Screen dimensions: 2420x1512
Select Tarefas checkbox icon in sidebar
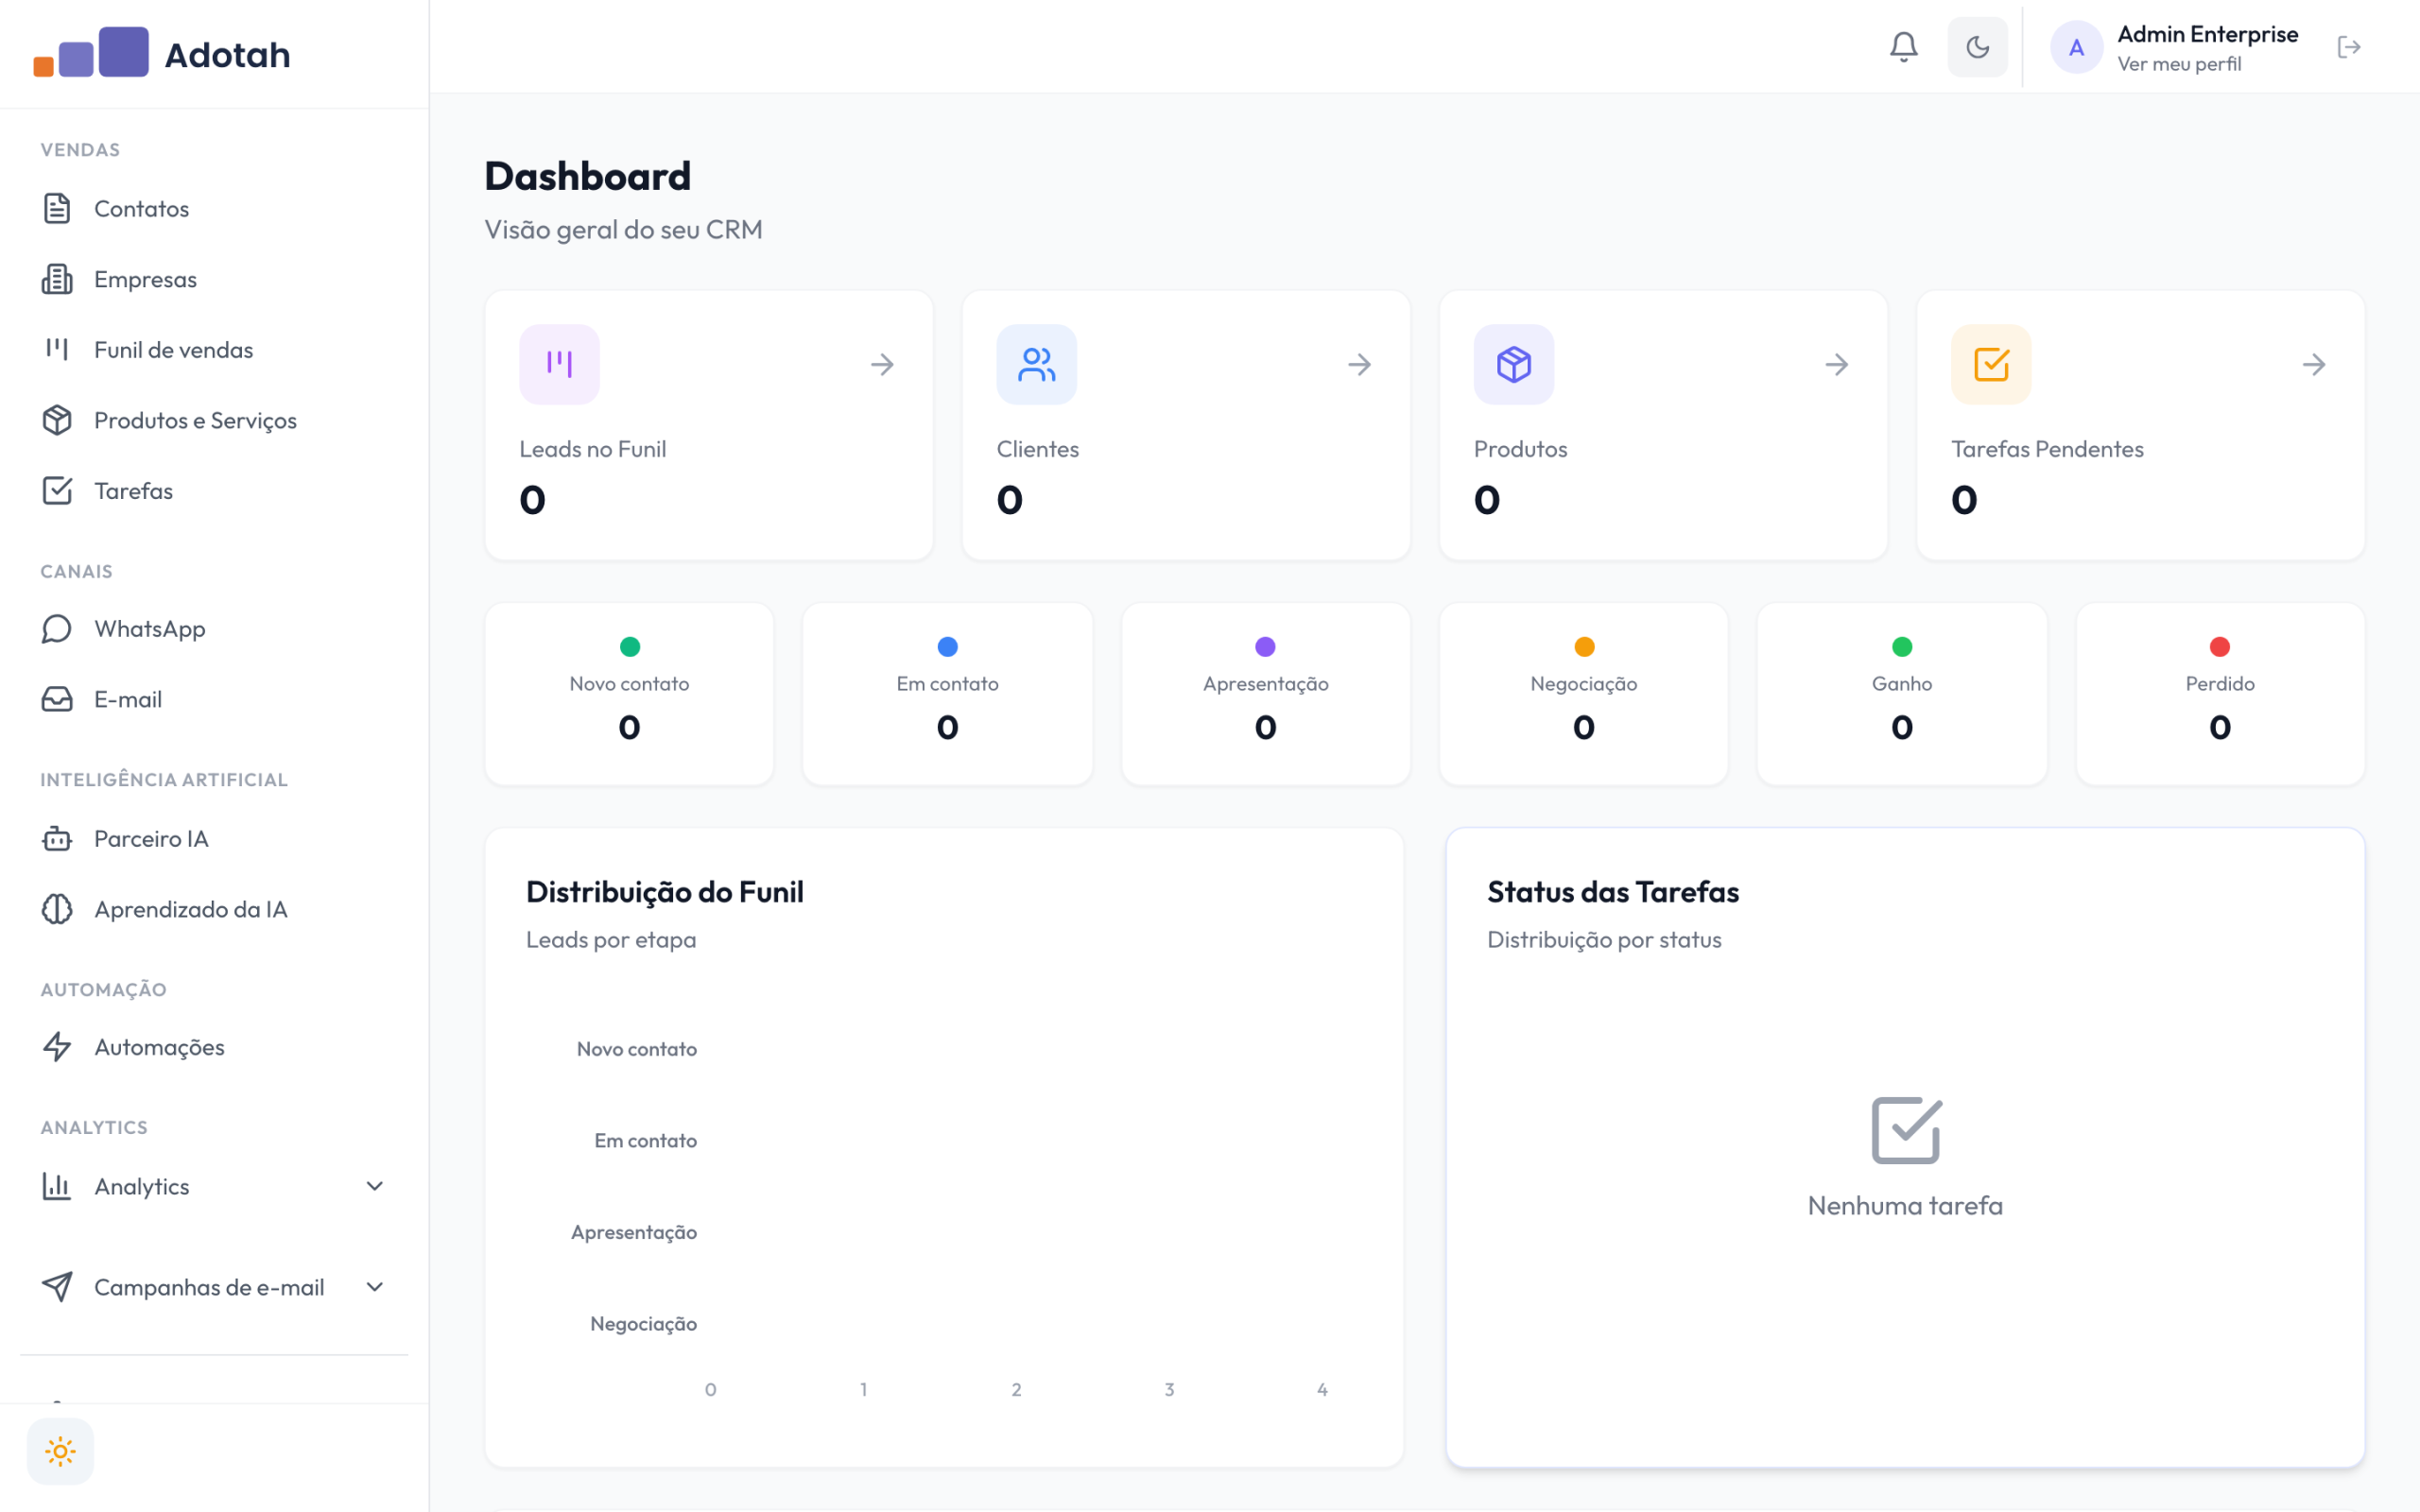pyautogui.click(x=57, y=490)
